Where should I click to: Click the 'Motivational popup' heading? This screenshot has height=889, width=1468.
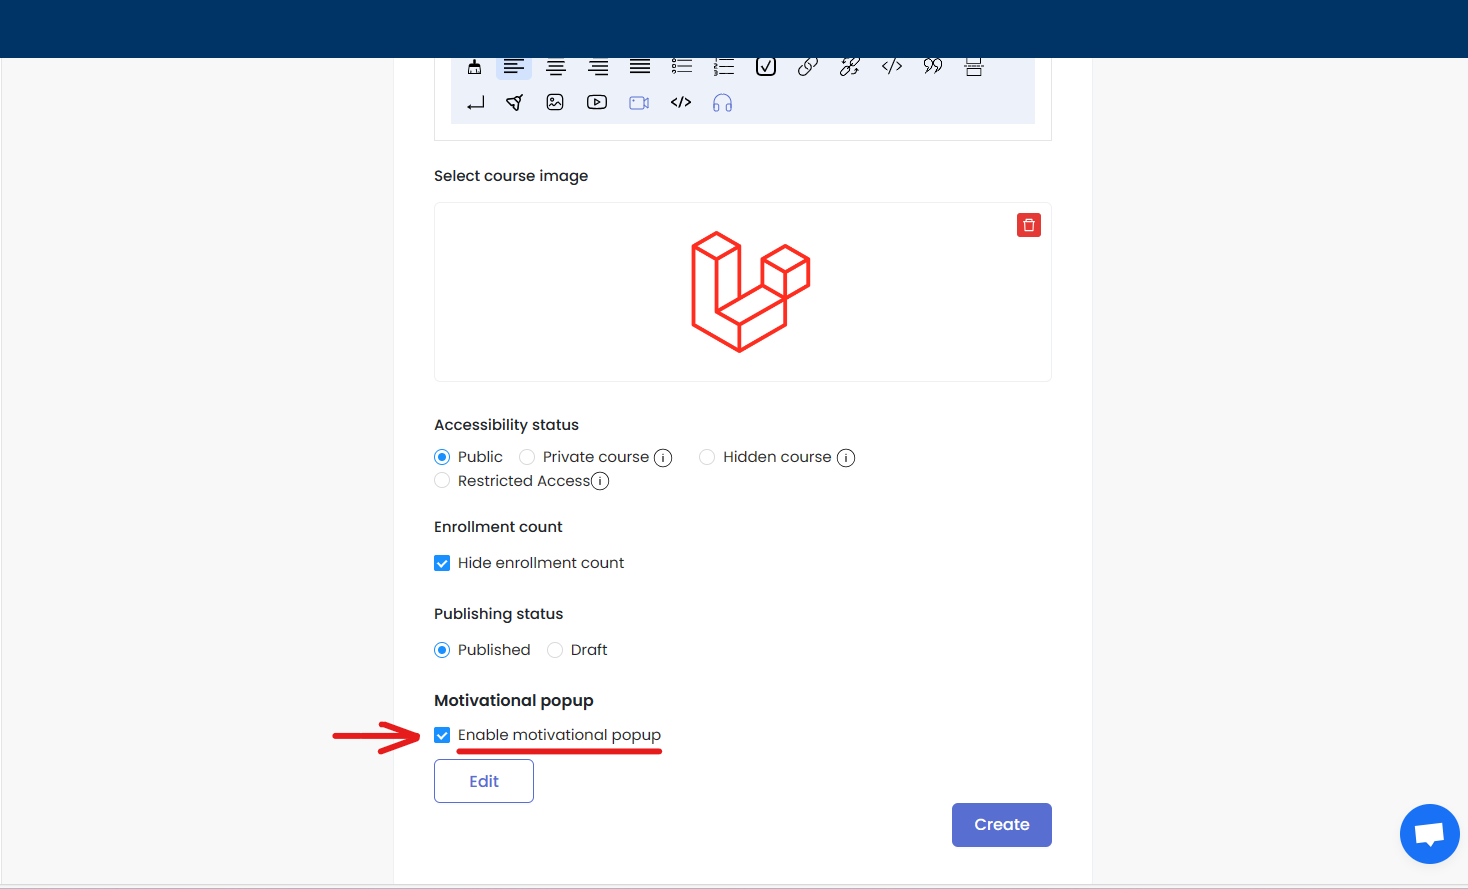coord(514,701)
